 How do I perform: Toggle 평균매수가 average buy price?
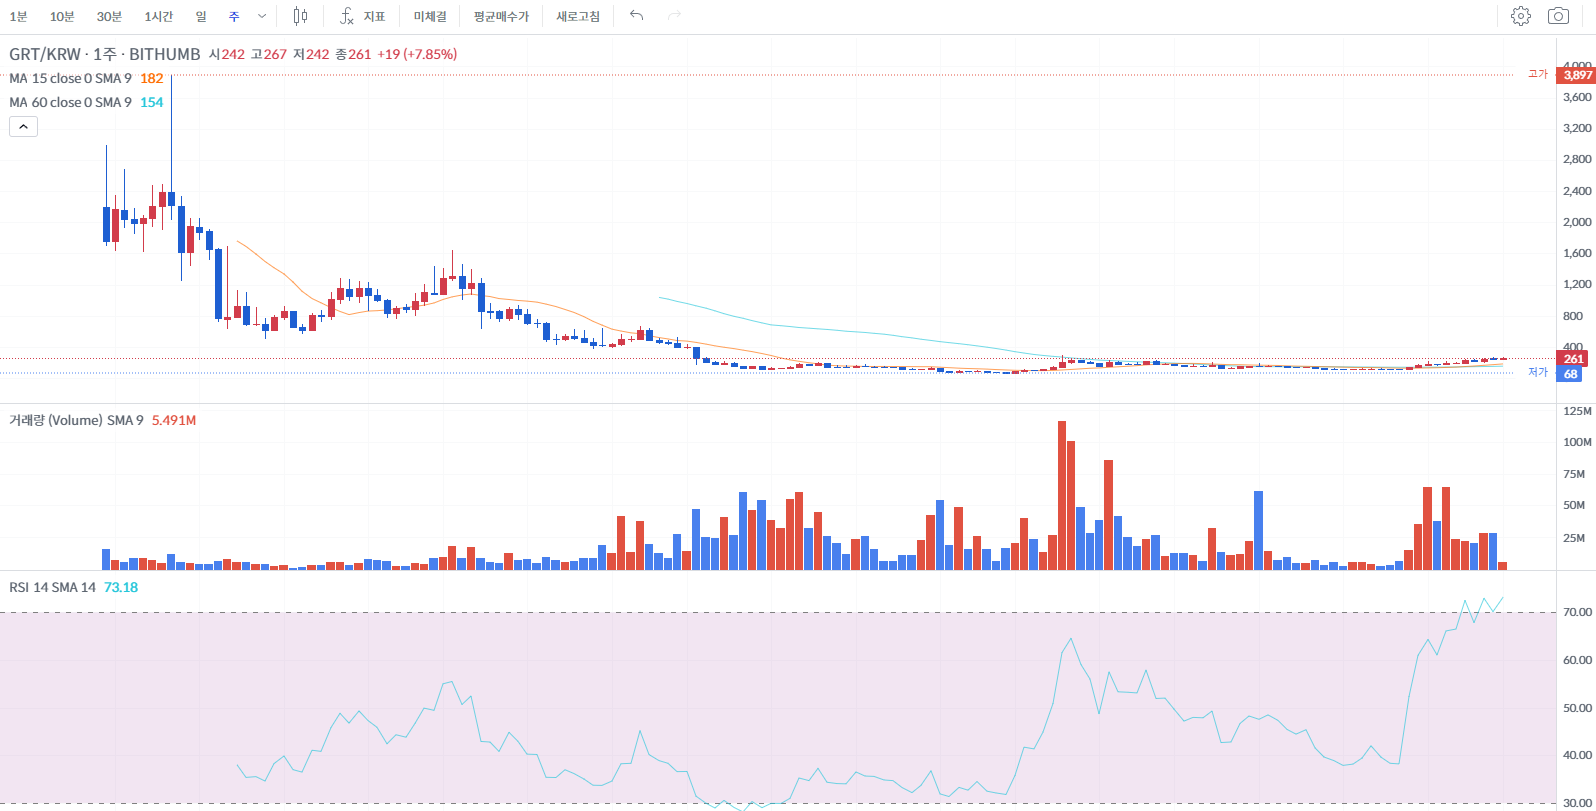tap(501, 16)
